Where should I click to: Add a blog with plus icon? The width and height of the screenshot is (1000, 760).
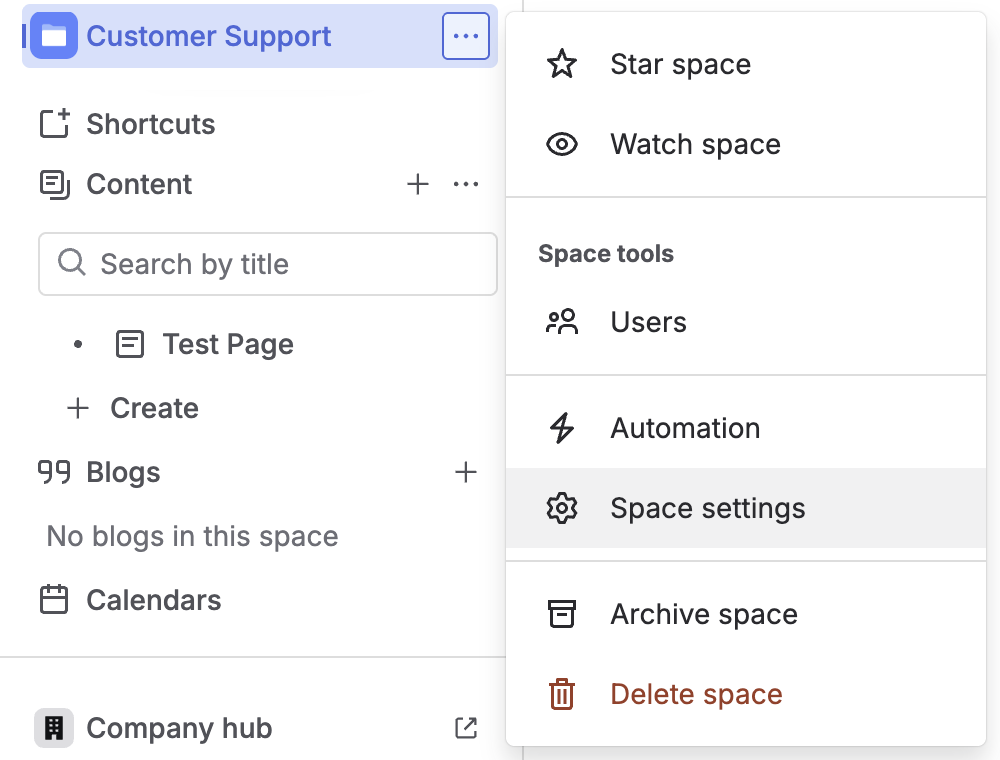(466, 472)
